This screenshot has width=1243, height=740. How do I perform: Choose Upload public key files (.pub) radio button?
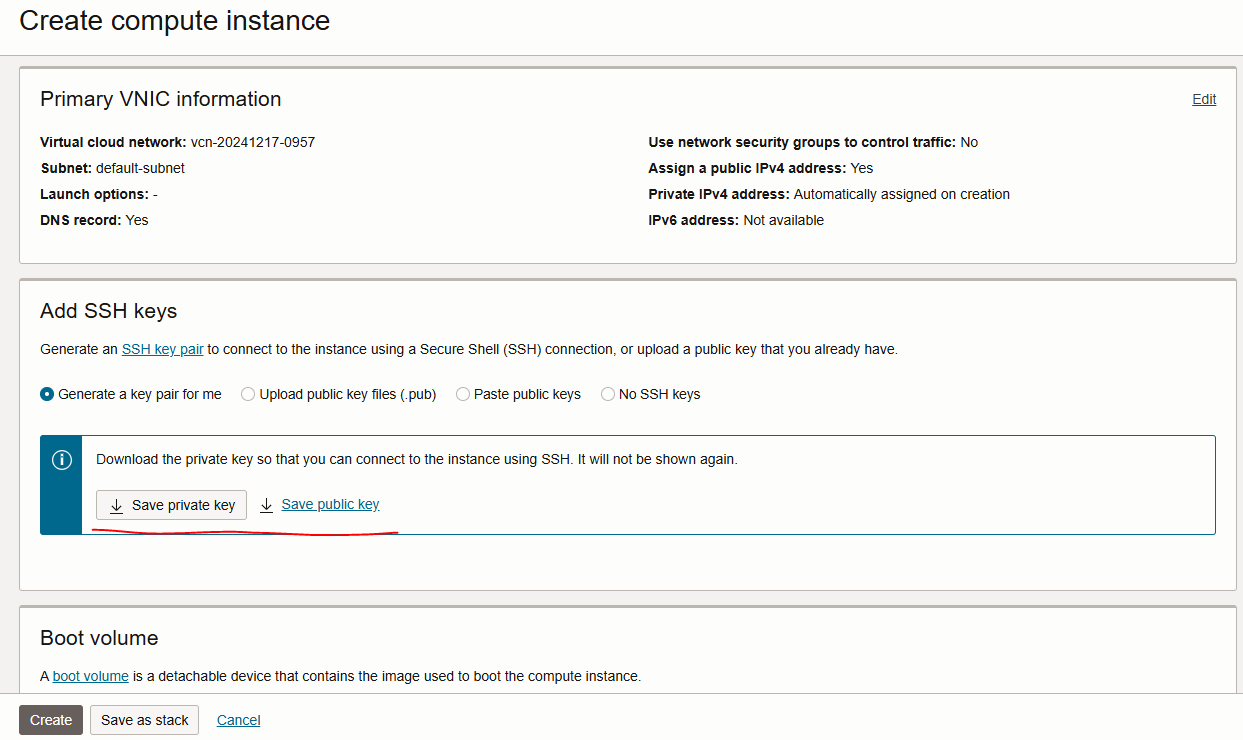tap(248, 395)
